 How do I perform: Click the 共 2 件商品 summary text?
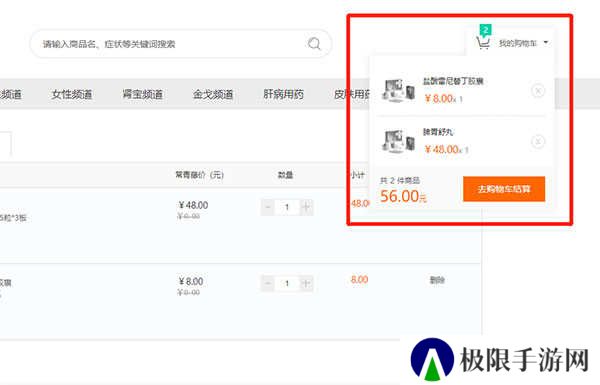coord(400,180)
